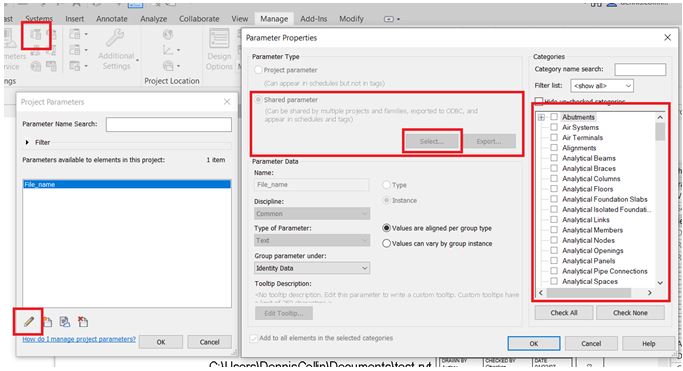The width and height of the screenshot is (683, 371).
Task: Click categories list horizontal scrollbar thumb
Action: 588,293
